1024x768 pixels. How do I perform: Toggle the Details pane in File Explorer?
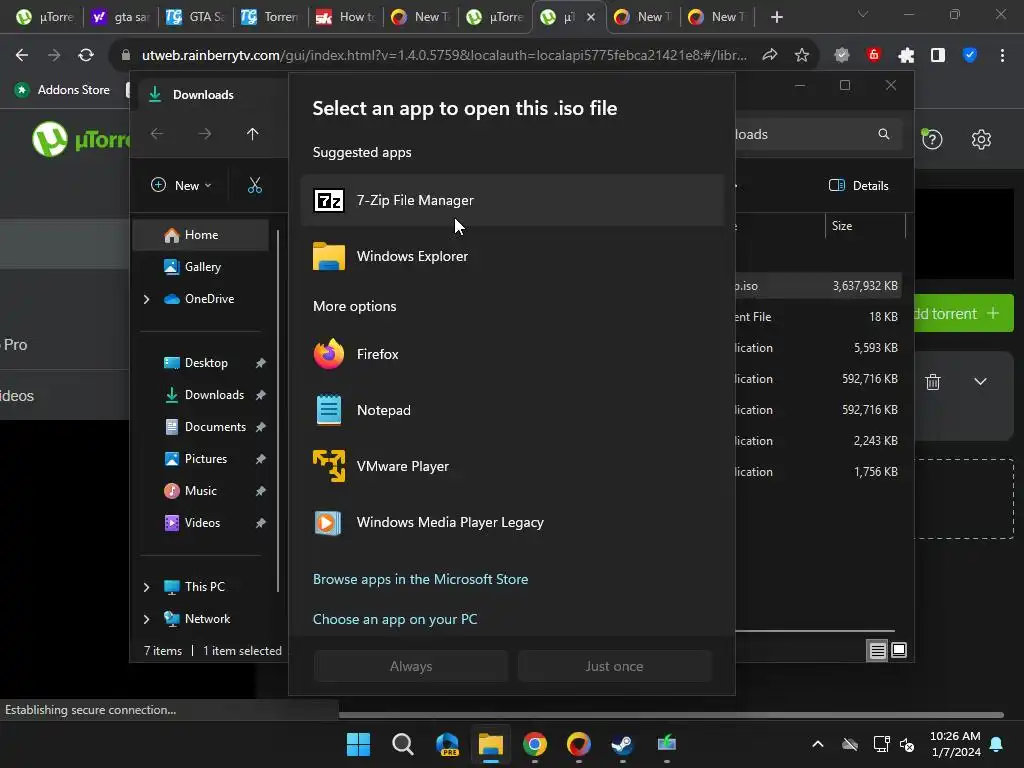coord(858,185)
